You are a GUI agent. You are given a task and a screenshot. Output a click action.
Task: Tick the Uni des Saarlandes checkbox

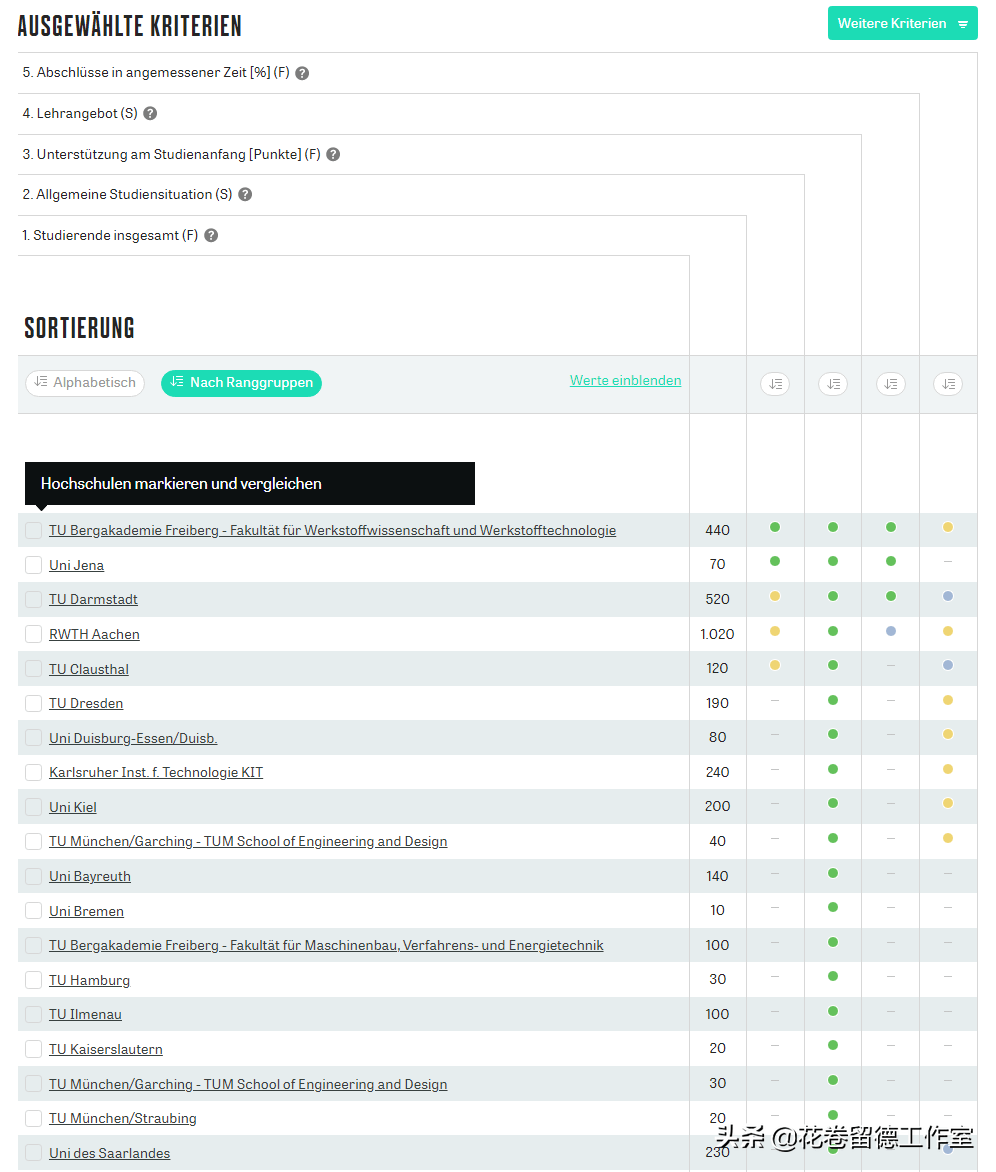tap(34, 1153)
